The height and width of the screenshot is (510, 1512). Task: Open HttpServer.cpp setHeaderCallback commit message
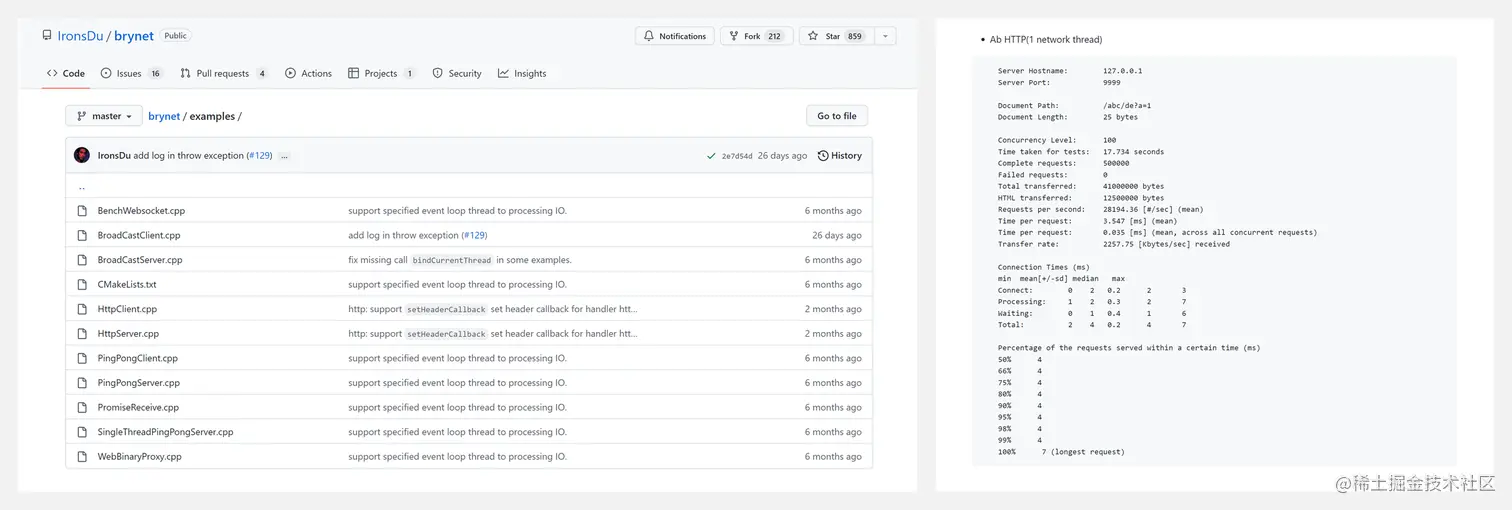coord(492,334)
